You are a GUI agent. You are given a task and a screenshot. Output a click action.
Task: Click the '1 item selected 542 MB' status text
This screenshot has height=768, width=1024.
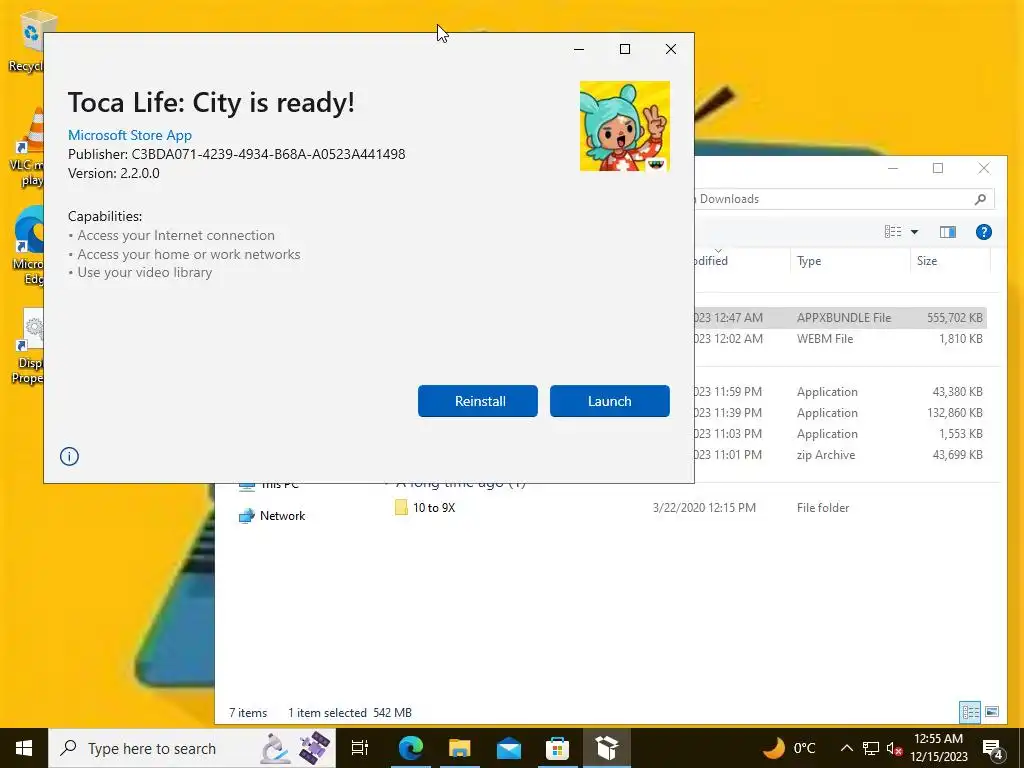tap(349, 712)
